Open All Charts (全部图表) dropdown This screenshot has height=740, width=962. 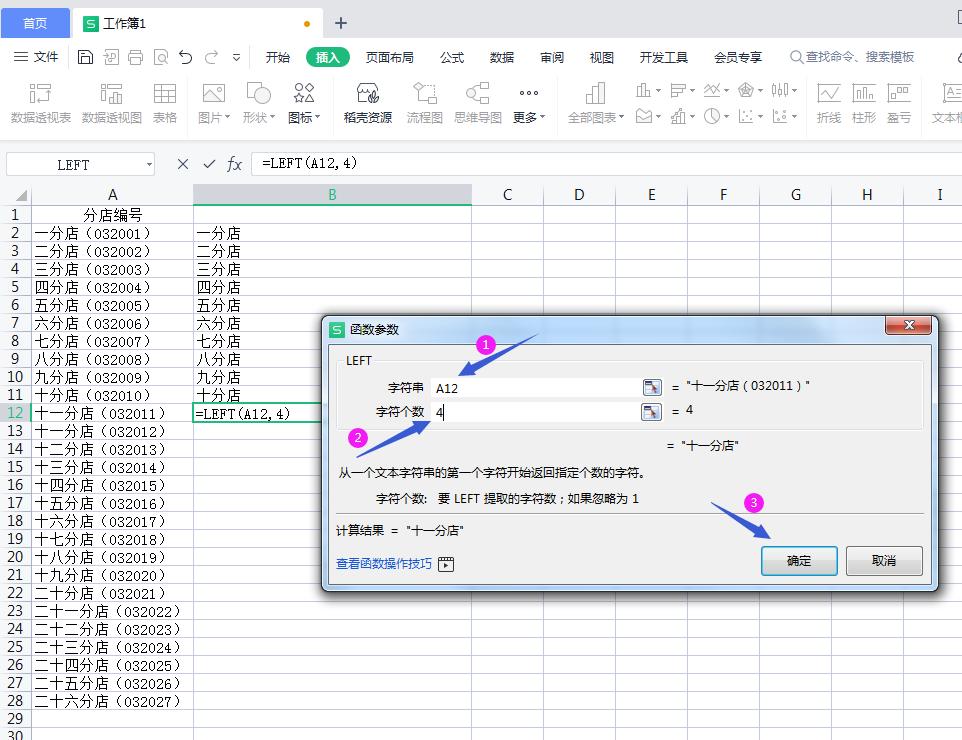pyautogui.click(x=595, y=103)
